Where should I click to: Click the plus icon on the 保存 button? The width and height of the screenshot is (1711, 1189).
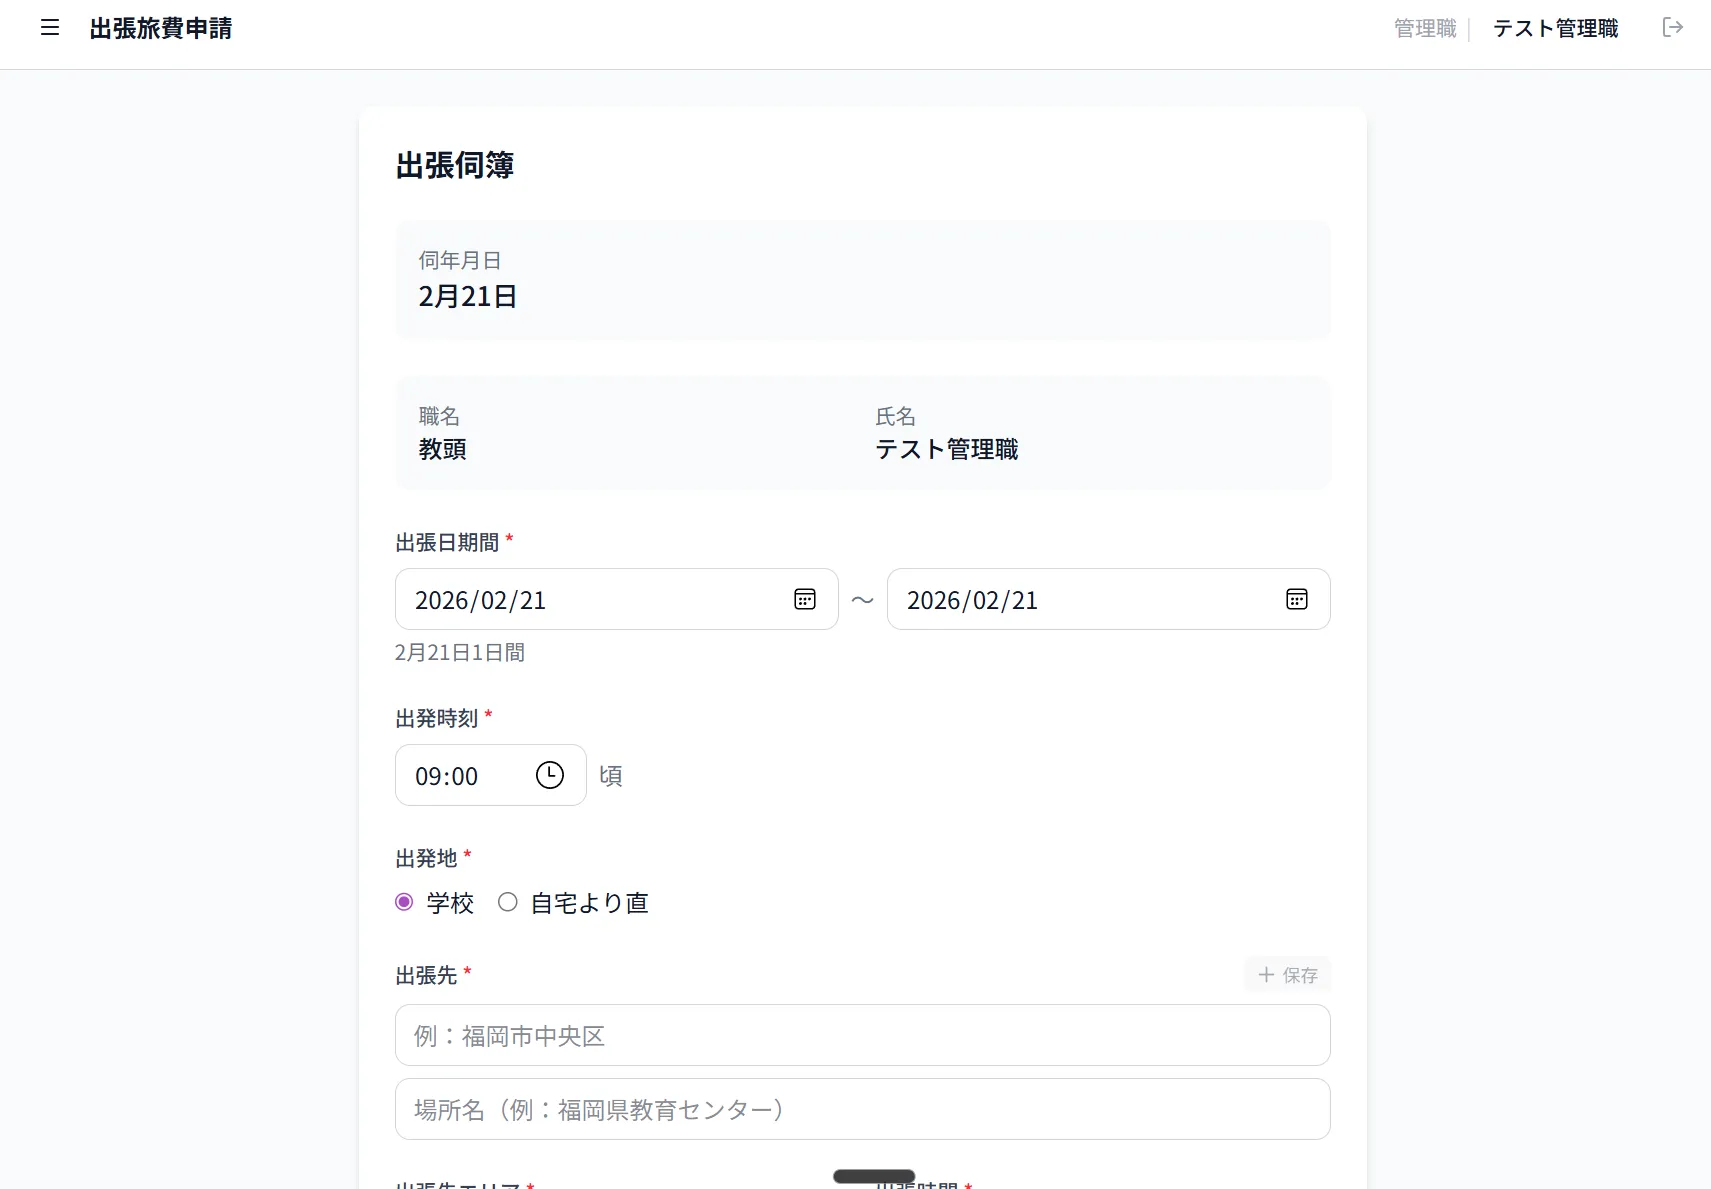(1266, 974)
